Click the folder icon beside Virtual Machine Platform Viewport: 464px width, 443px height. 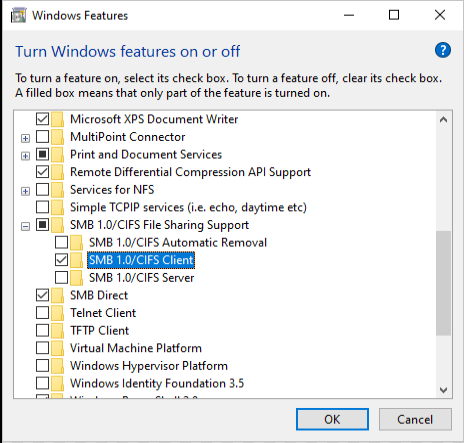tap(58, 348)
